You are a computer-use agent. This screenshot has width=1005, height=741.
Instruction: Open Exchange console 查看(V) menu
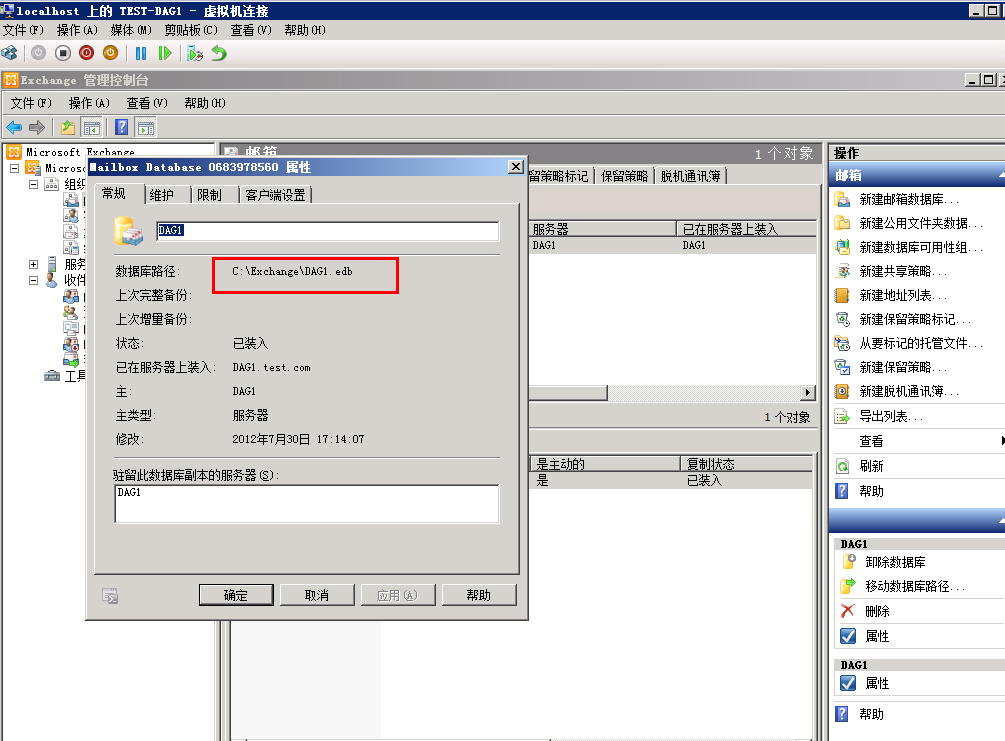[147, 103]
